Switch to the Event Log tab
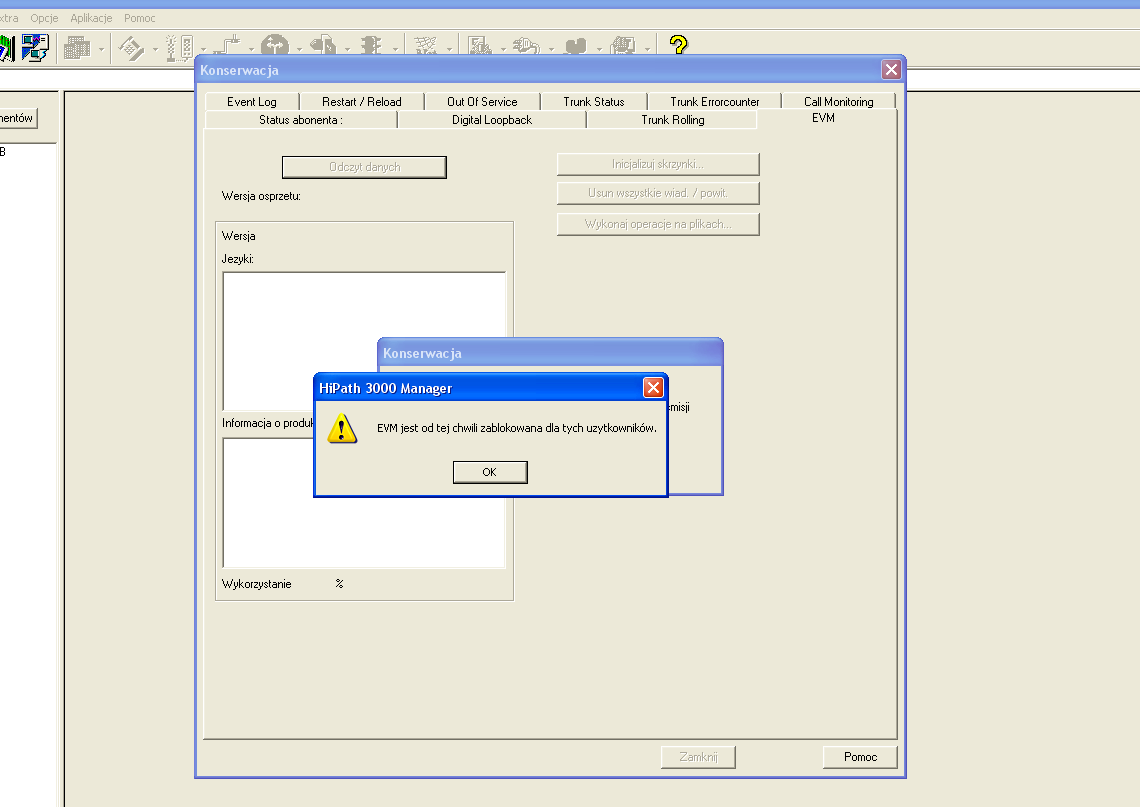 pos(252,102)
